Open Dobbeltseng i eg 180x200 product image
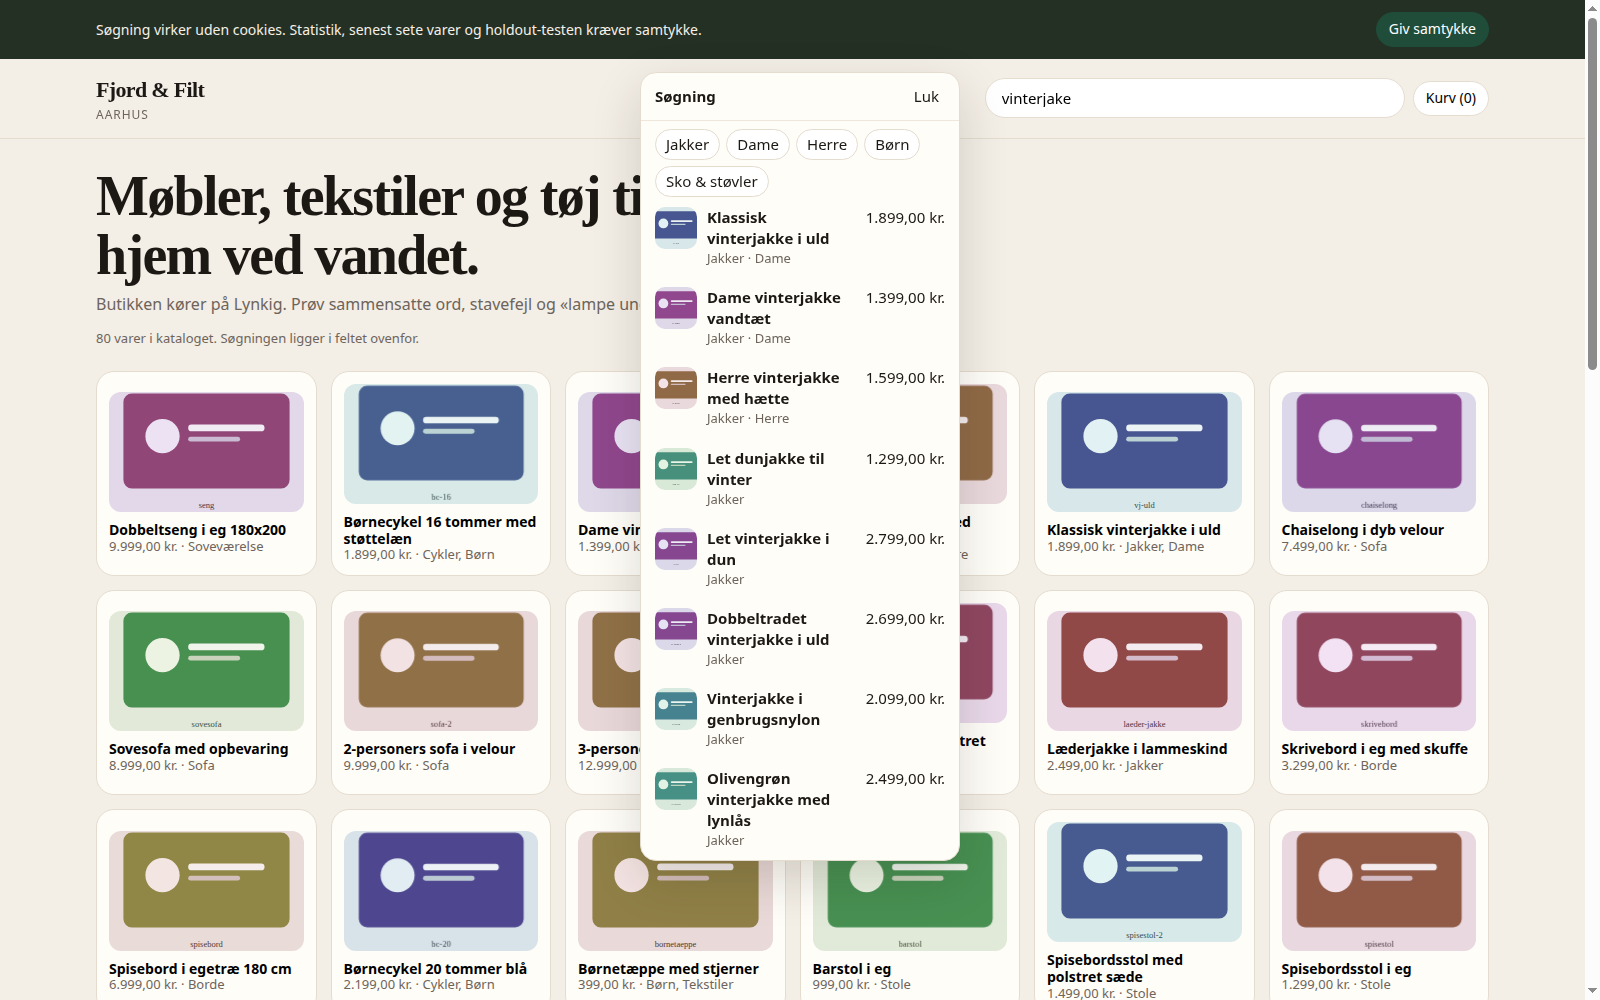The image size is (1600, 1000). (x=206, y=452)
